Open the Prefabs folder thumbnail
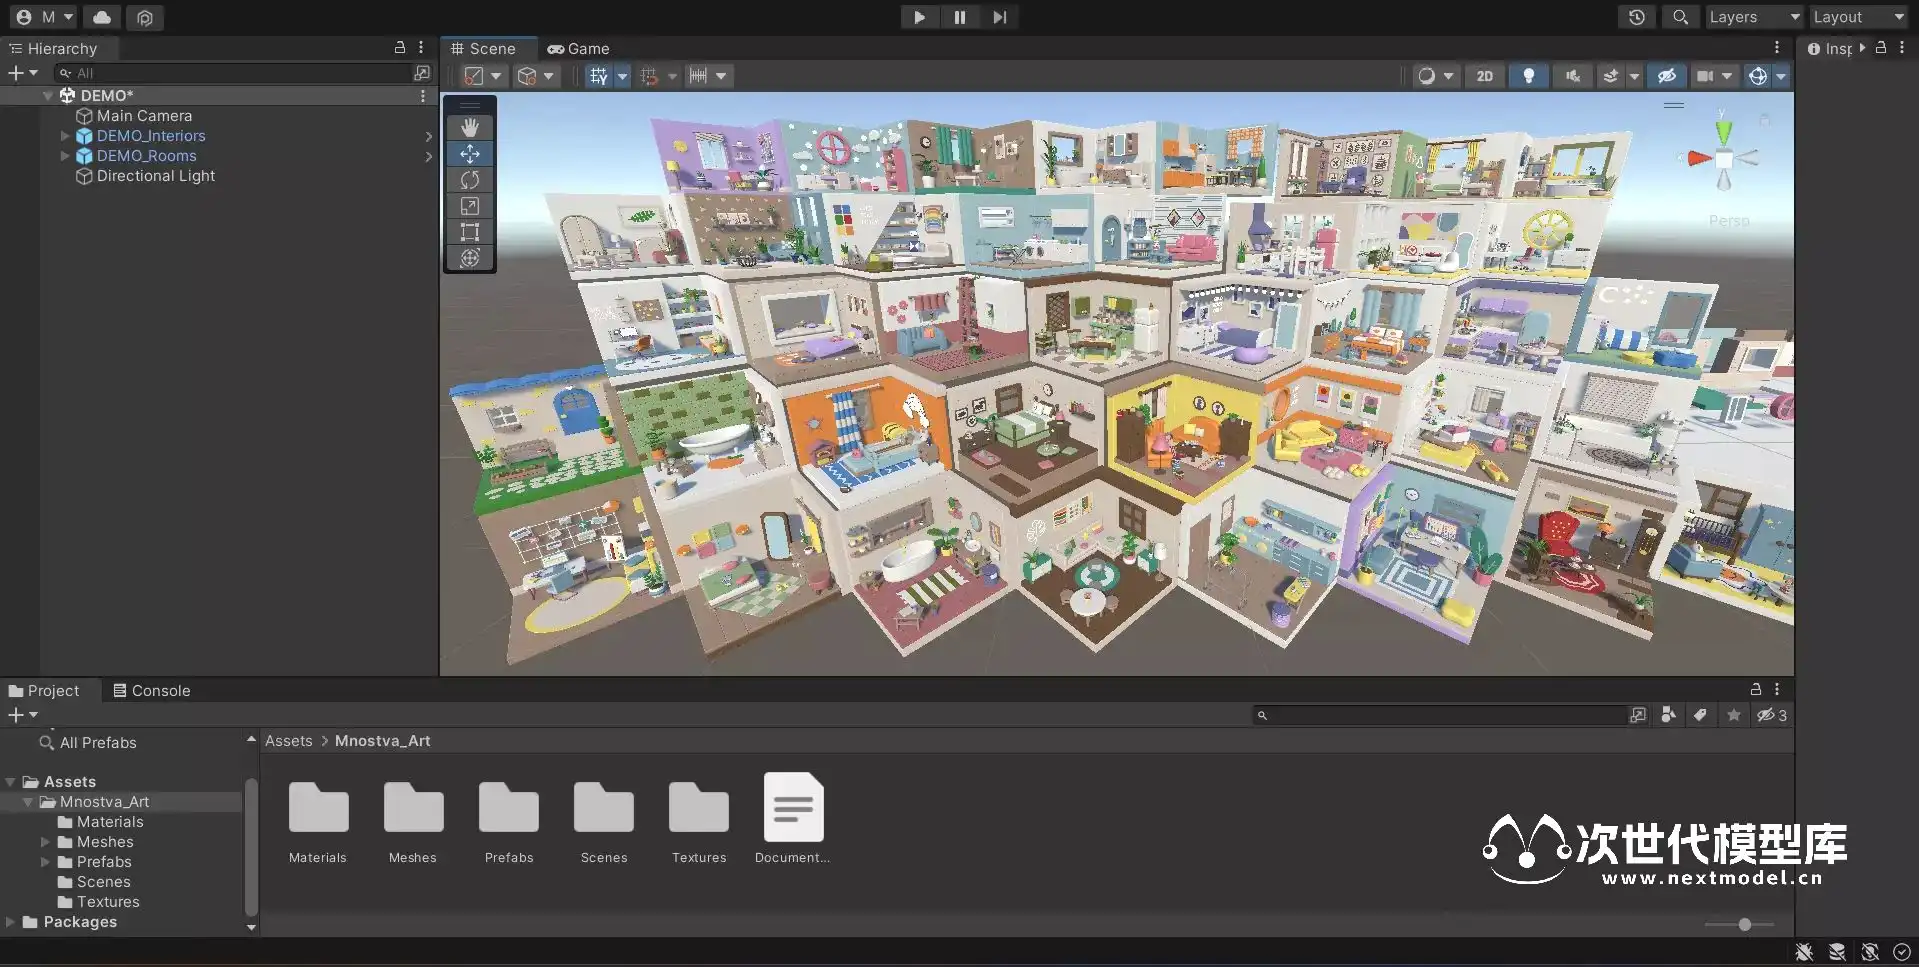The height and width of the screenshot is (967, 1919). coord(509,808)
